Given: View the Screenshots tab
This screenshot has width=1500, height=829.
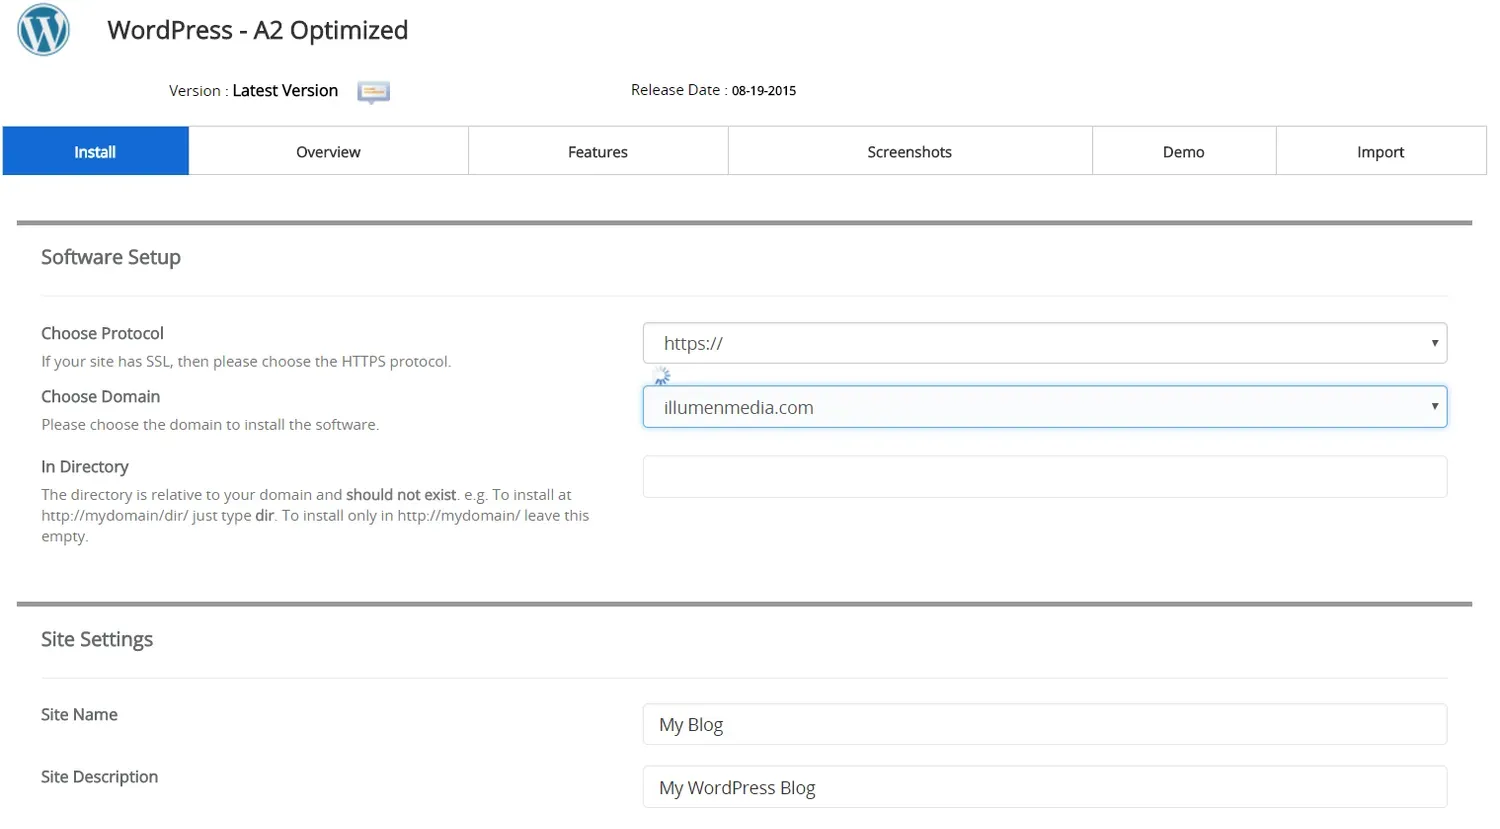Looking at the screenshot, I should click(x=910, y=151).
